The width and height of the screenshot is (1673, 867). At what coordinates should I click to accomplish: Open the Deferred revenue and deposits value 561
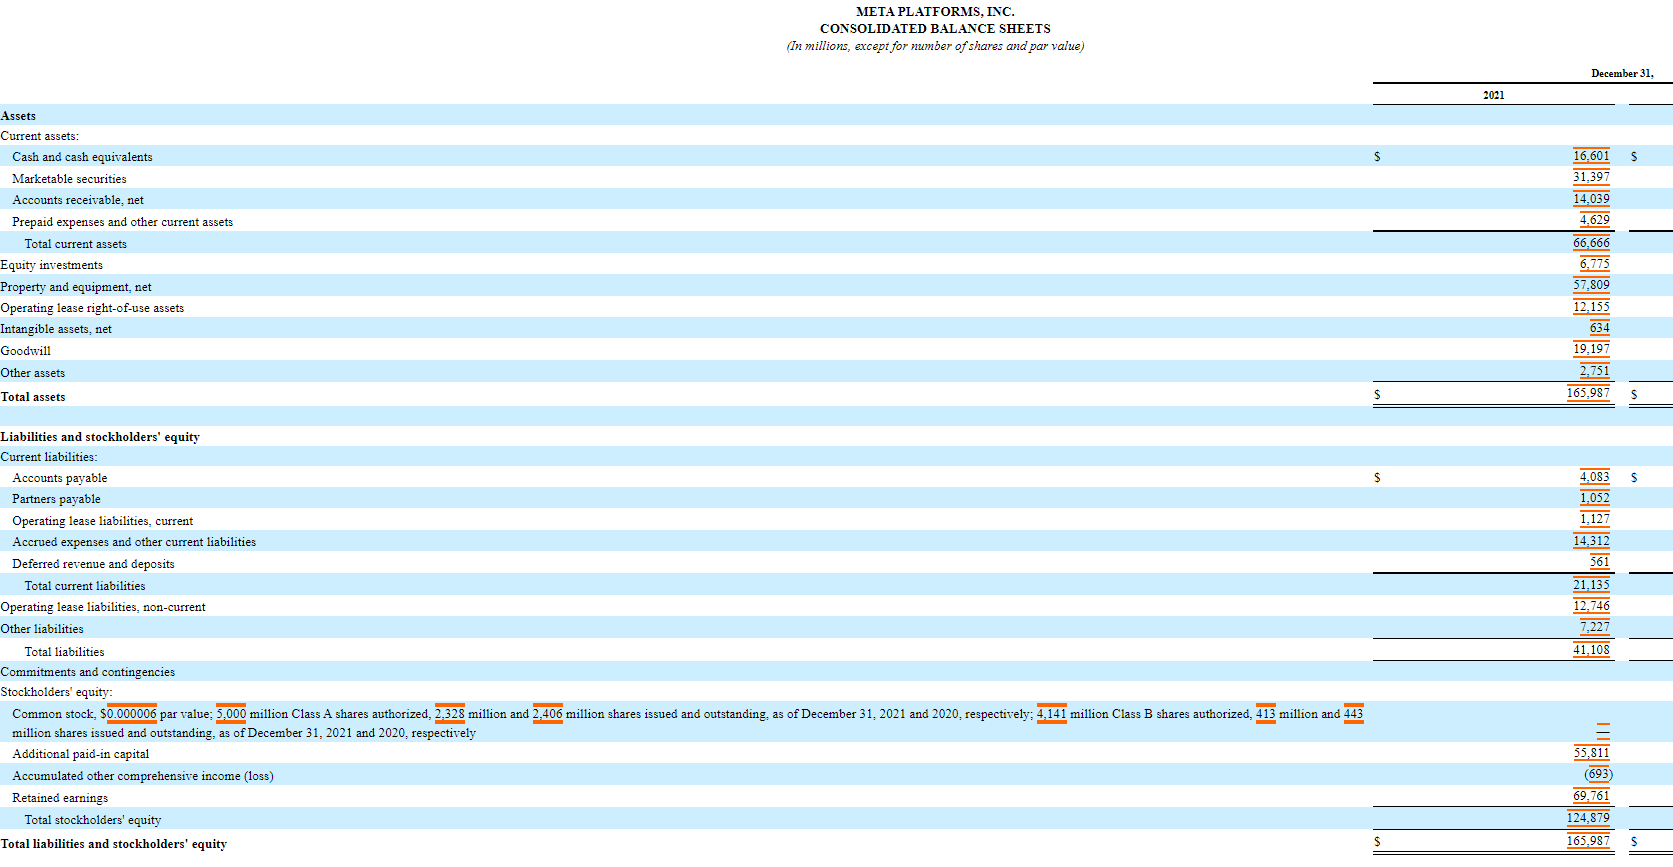pyautogui.click(x=1600, y=562)
